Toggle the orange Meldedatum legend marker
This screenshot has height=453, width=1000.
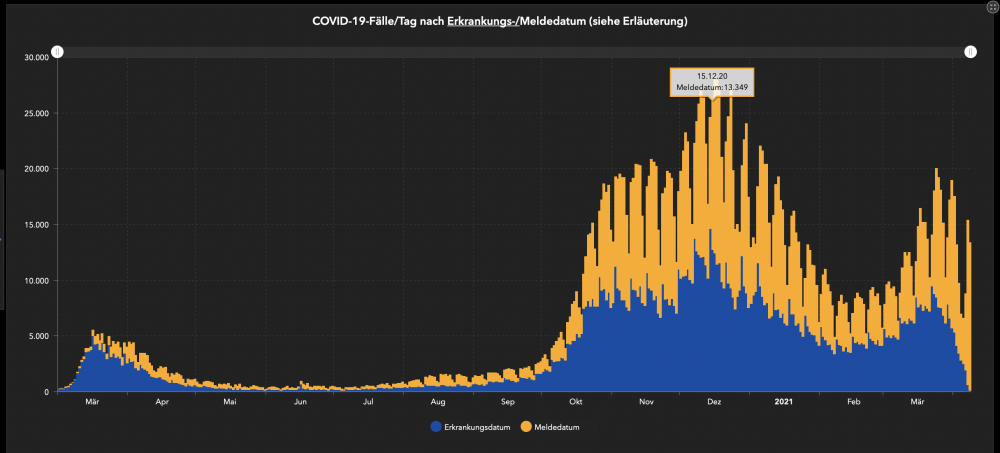pos(527,427)
